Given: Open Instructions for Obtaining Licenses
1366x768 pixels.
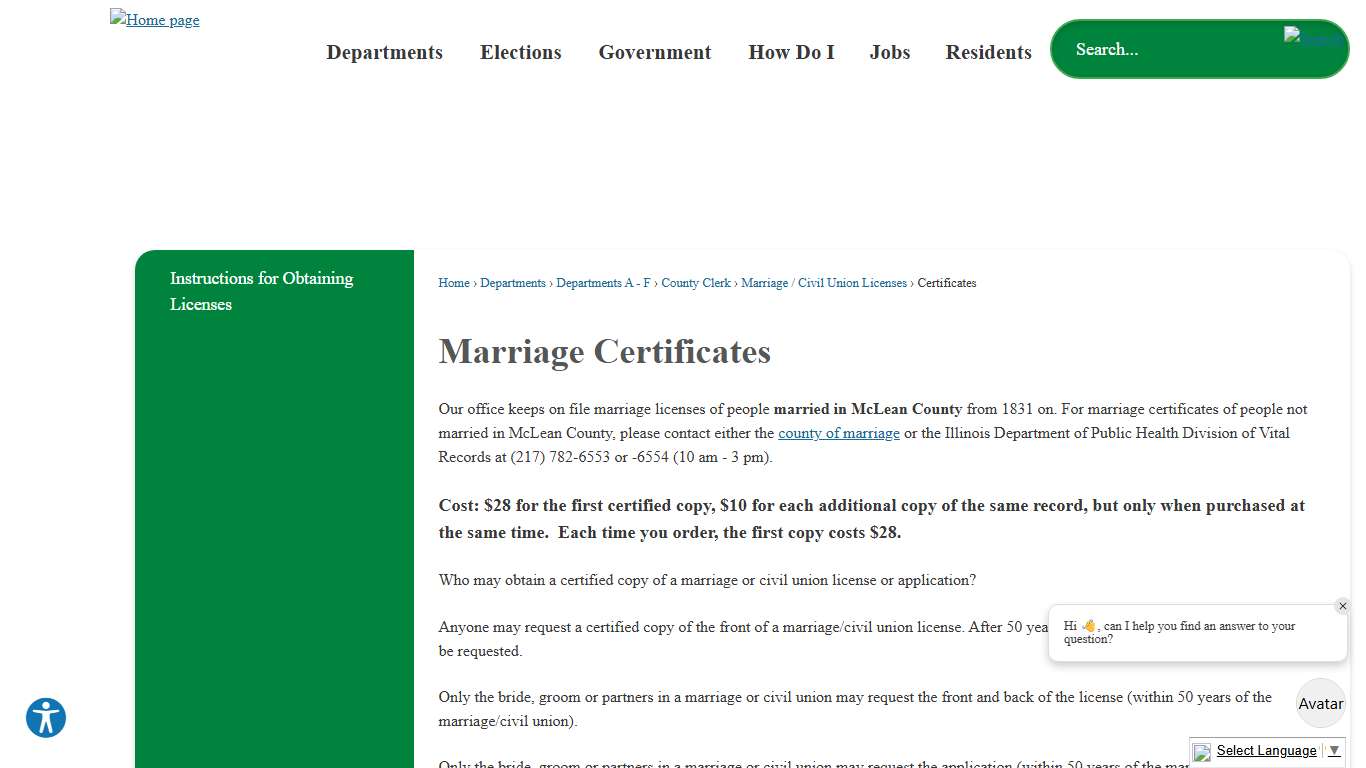Looking at the screenshot, I should [x=261, y=291].
